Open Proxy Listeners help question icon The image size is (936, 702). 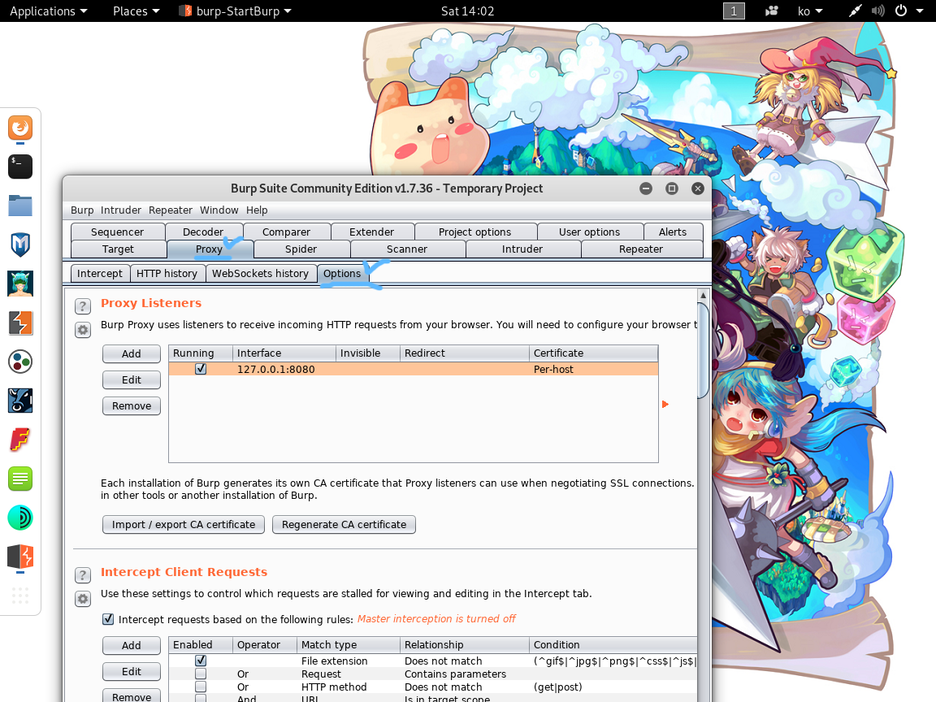[82, 306]
